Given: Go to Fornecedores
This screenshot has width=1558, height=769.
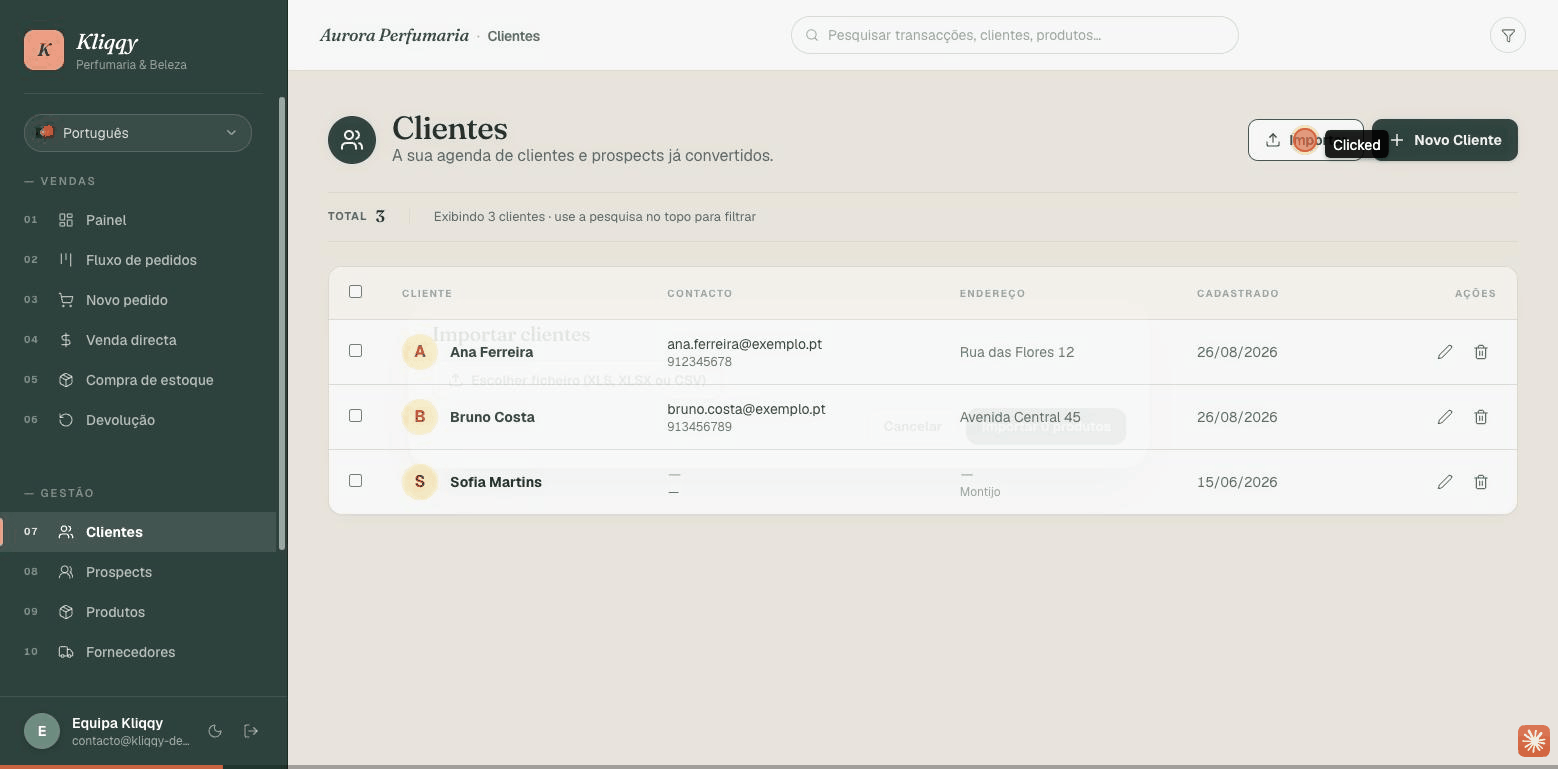Looking at the screenshot, I should coord(138,652).
